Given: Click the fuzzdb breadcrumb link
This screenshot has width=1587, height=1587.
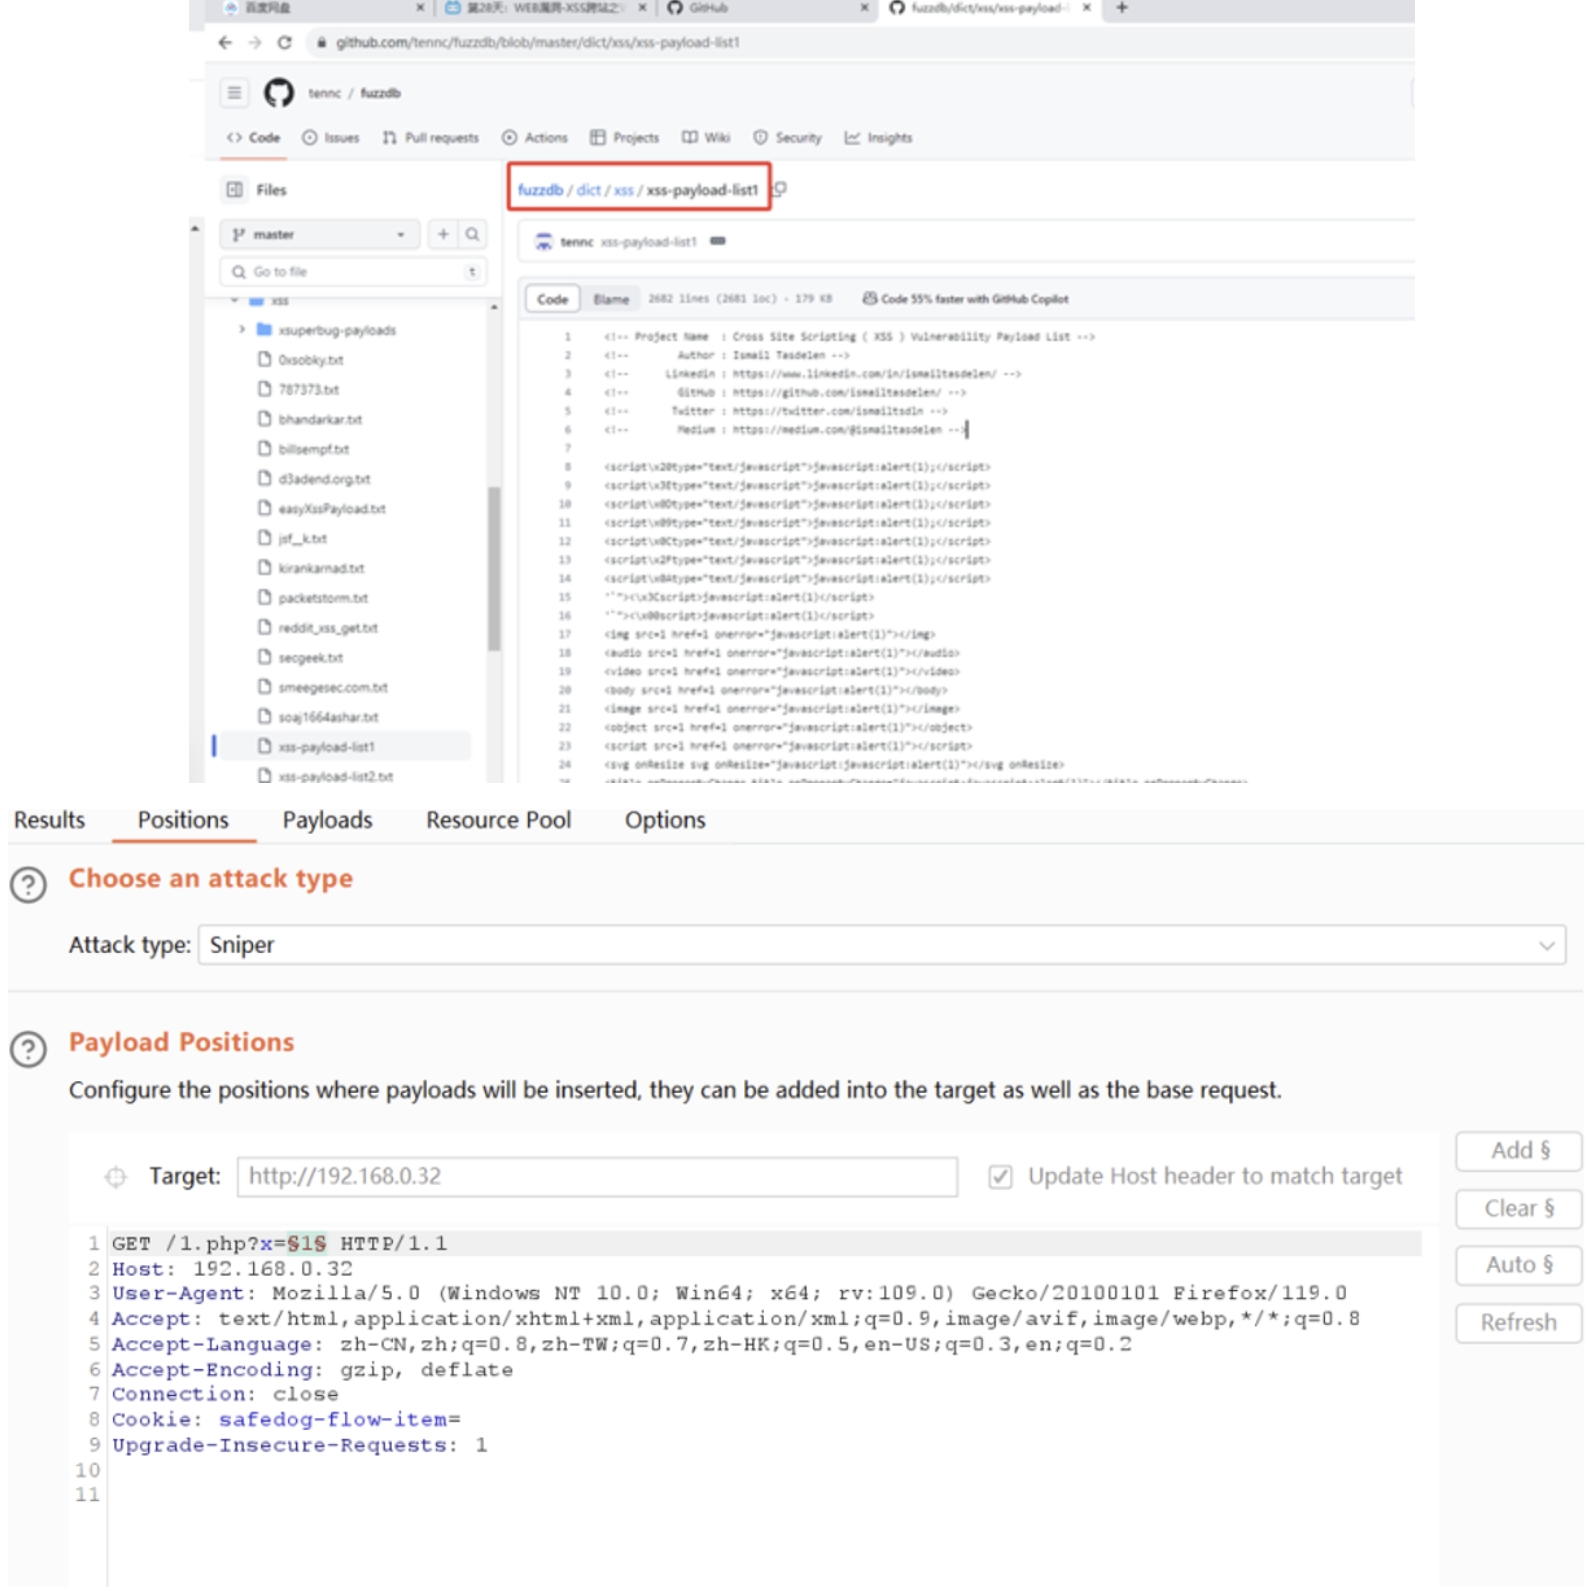Looking at the screenshot, I should click(541, 190).
